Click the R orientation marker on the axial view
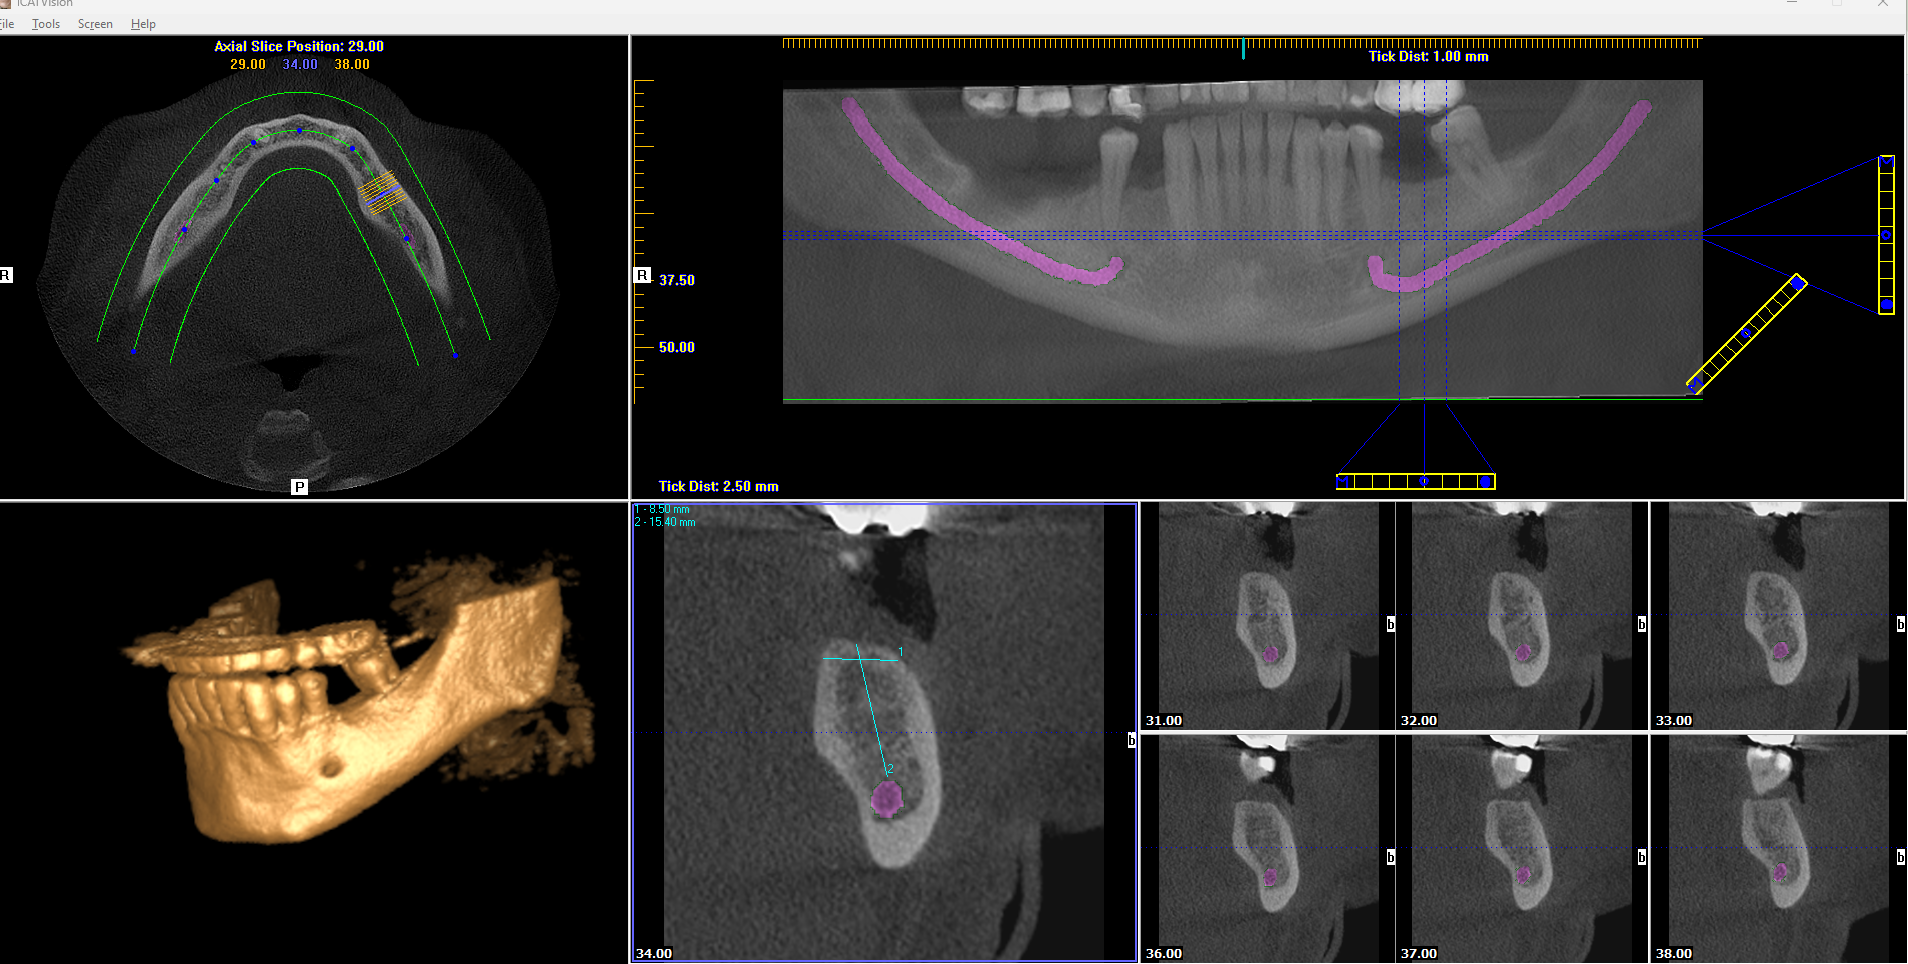This screenshot has height=964, width=1908. tap(6, 275)
